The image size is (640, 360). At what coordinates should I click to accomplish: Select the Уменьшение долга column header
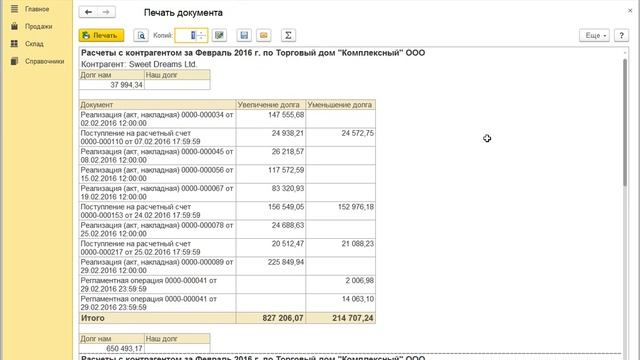pos(340,105)
